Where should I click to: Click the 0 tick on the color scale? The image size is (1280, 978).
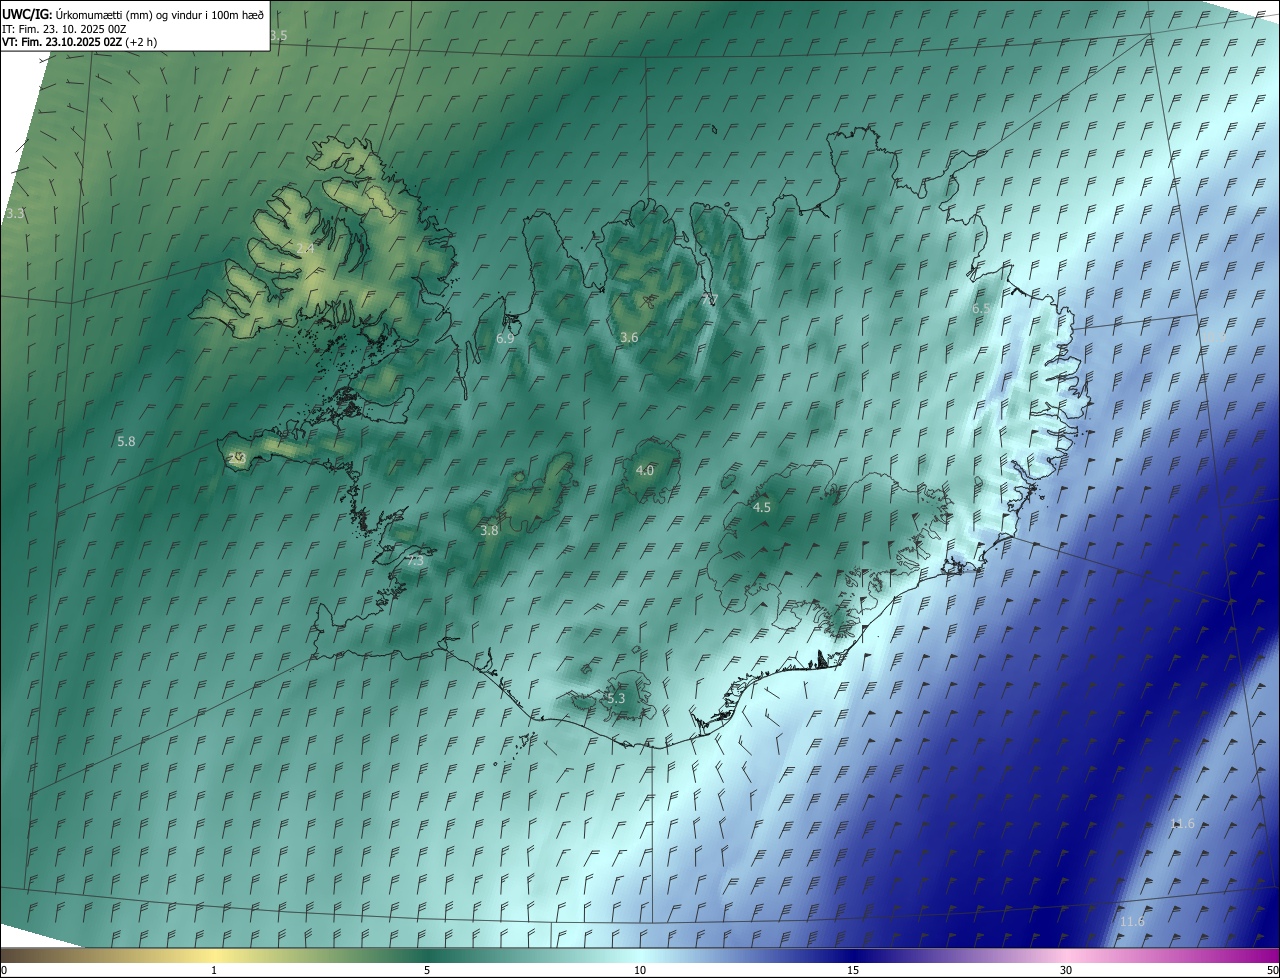click(3, 970)
